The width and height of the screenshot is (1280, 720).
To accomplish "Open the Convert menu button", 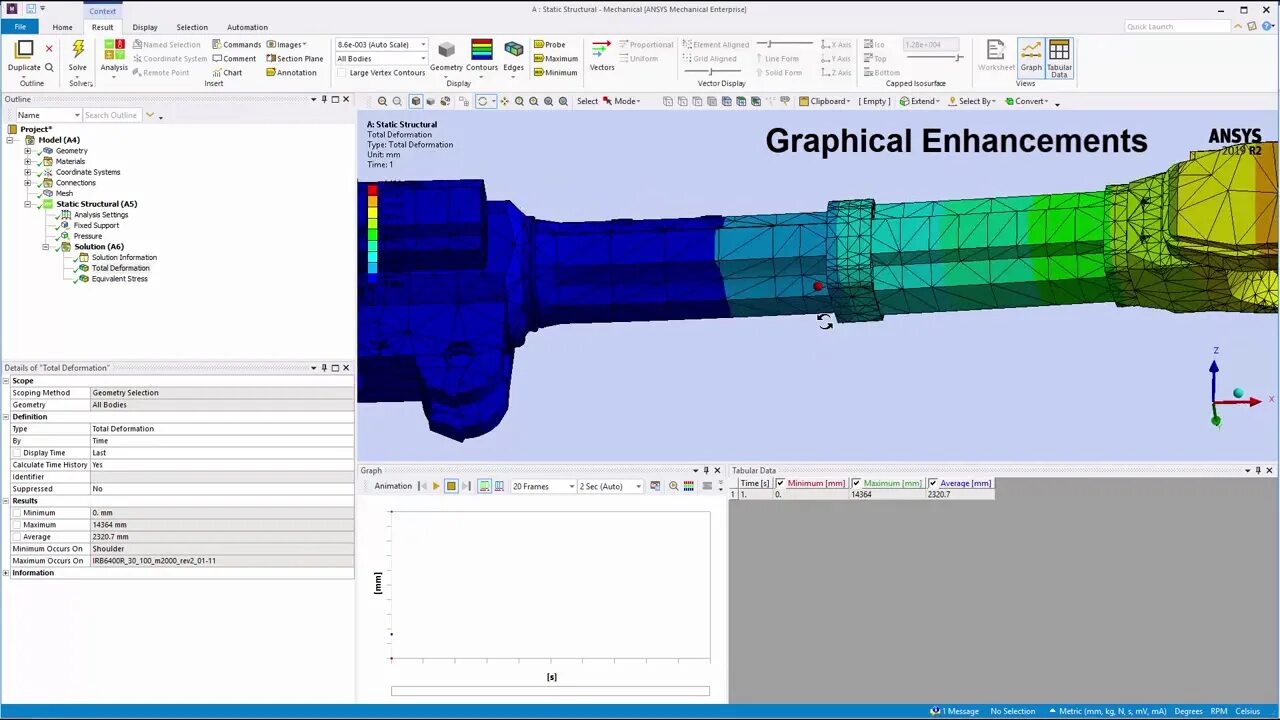I will point(1026,101).
